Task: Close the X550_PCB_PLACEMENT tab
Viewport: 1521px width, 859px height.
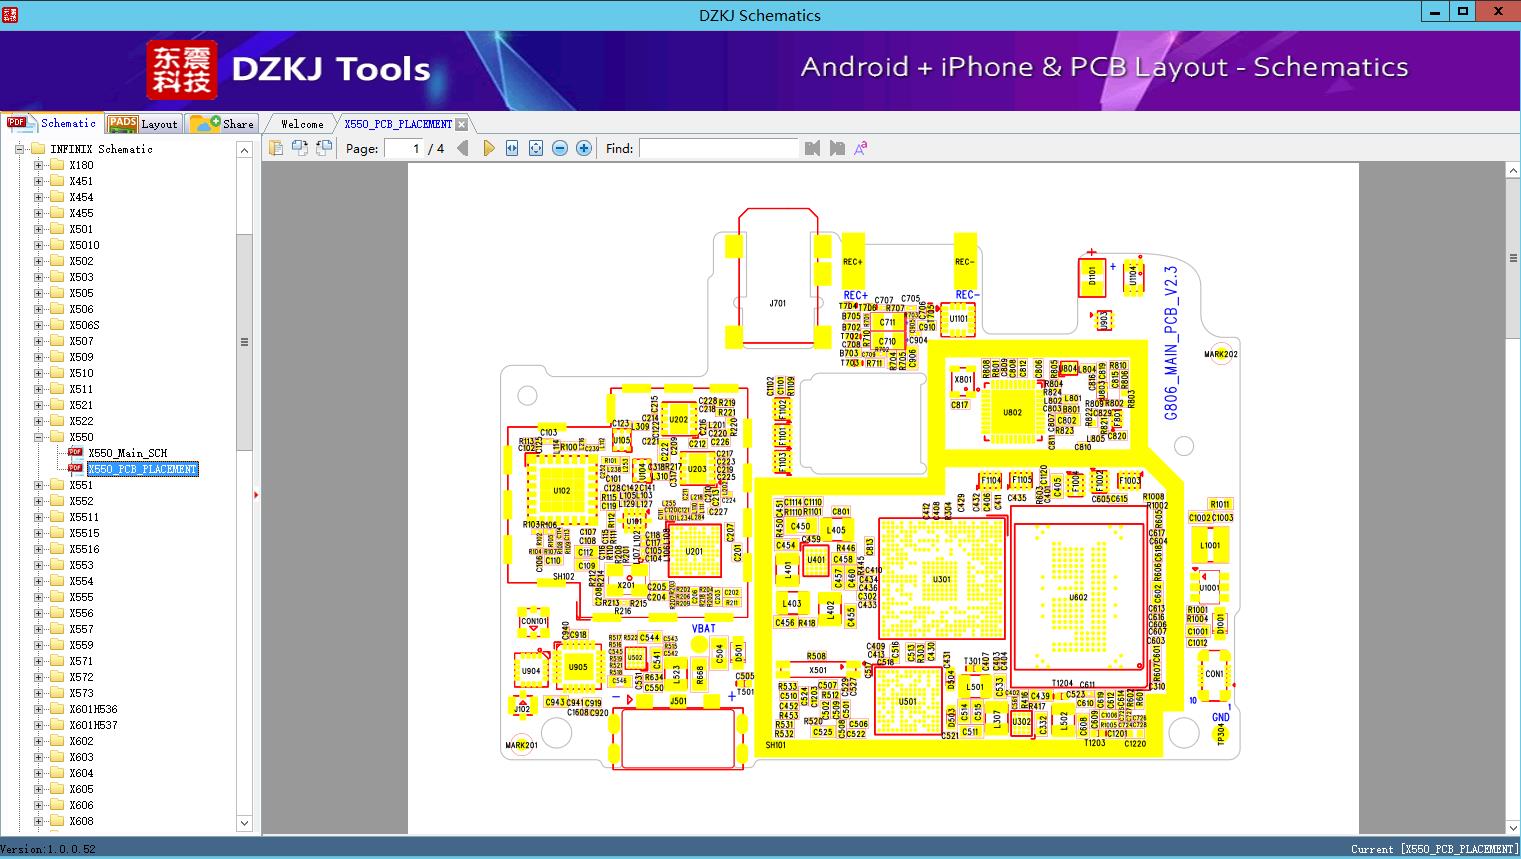Action: point(461,124)
